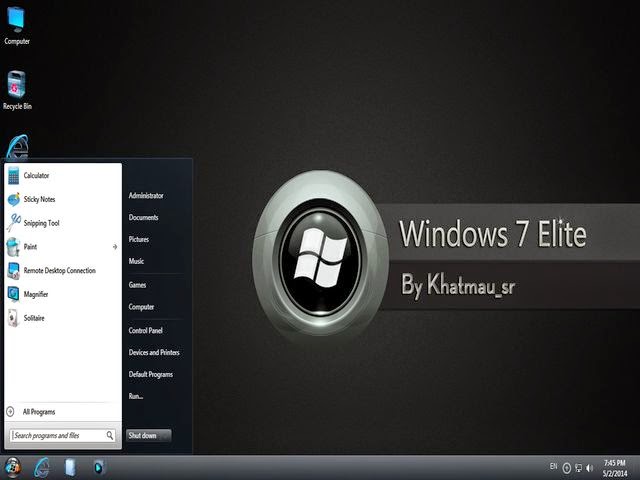Click in Search programs and files box

tap(62, 436)
